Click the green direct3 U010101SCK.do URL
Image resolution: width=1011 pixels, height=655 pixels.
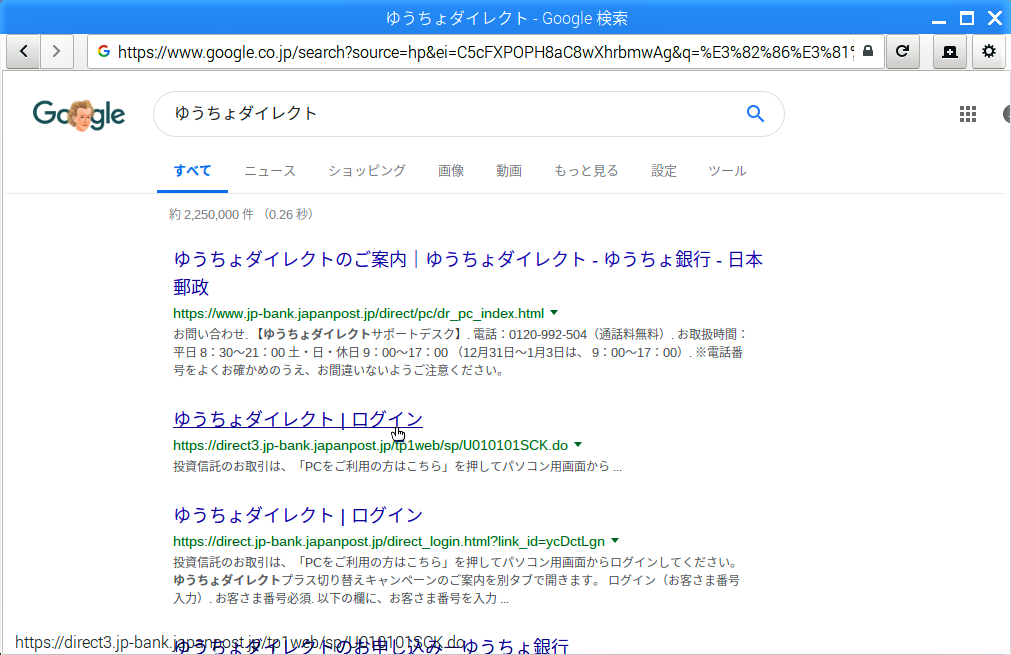370,445
